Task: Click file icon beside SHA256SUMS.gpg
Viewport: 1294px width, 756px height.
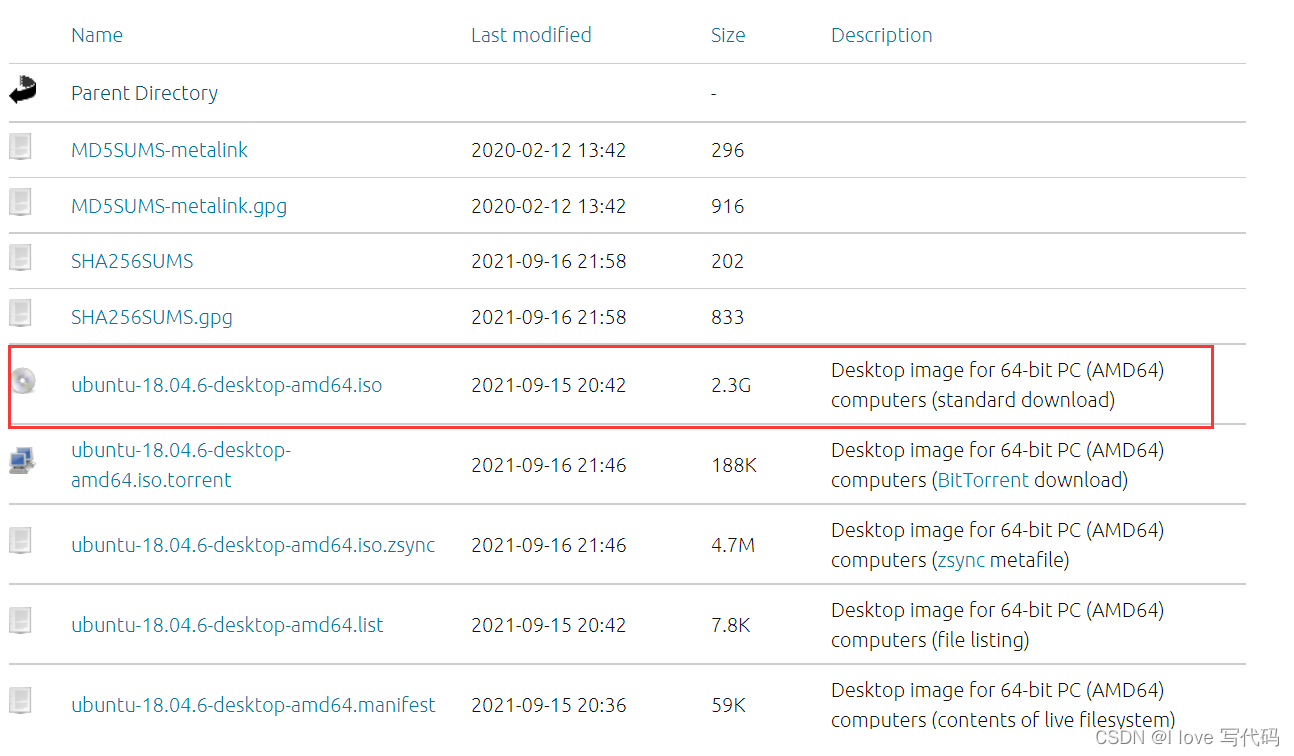Action: point(21,314)
